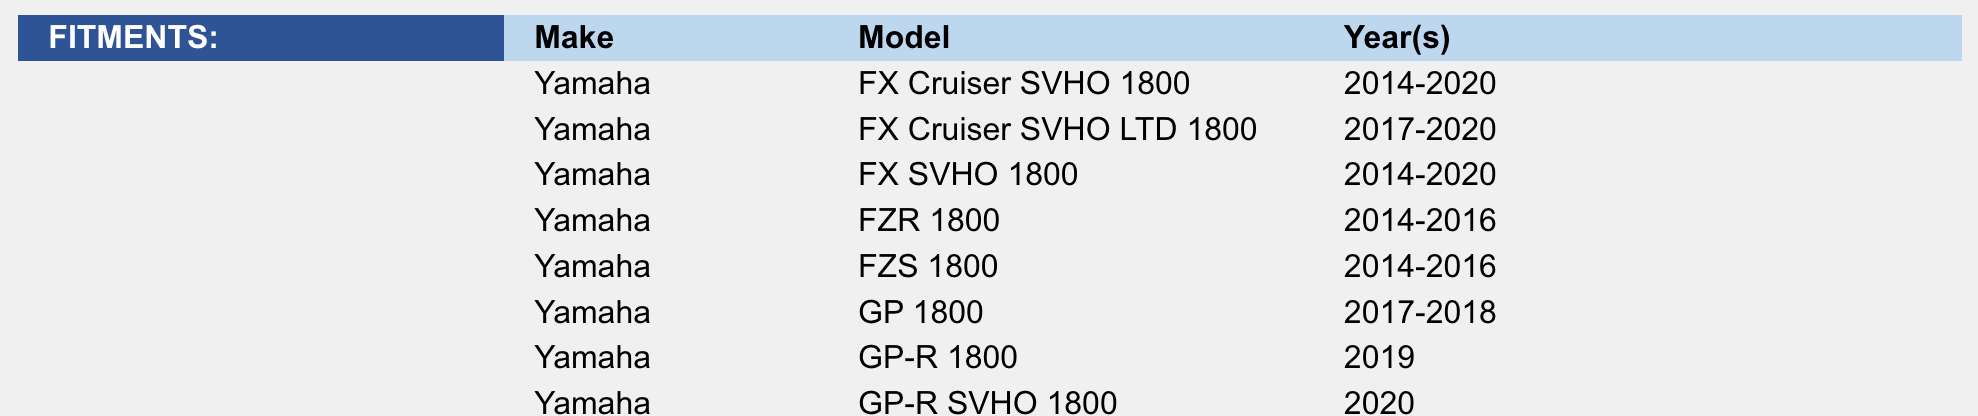Click the 2020 year cell

coord(1379,402)
